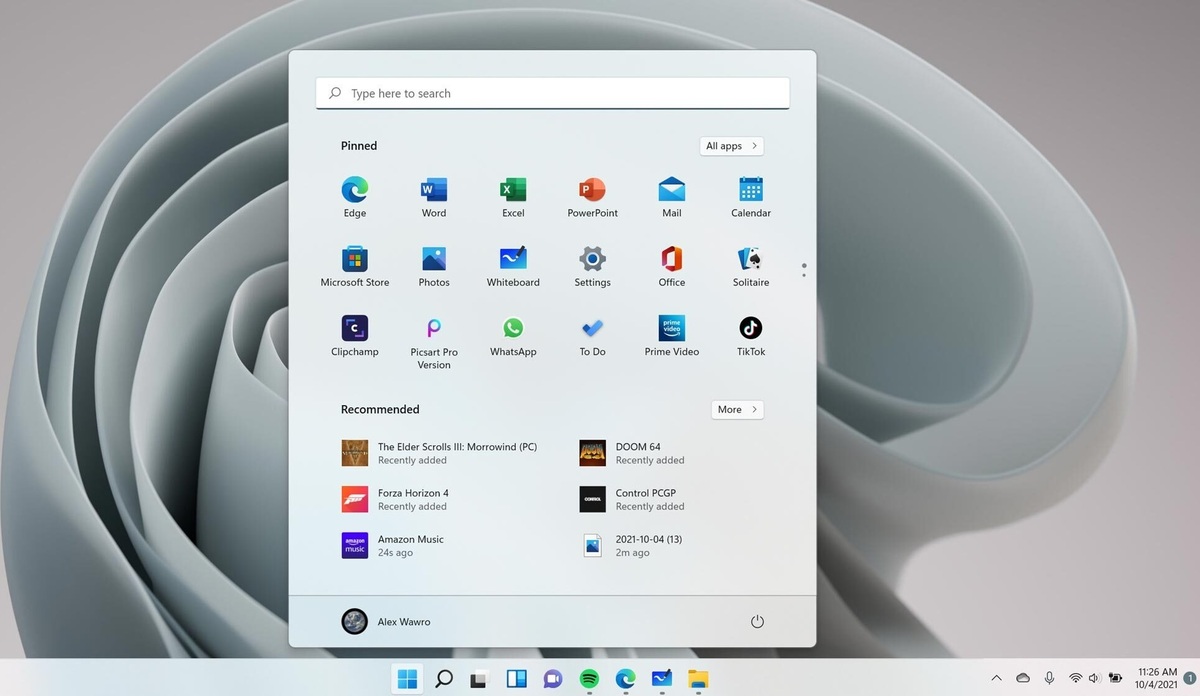Open the Solitaire pinned game
Viewport: 1200px width, 696px height.
pos(751,266)
